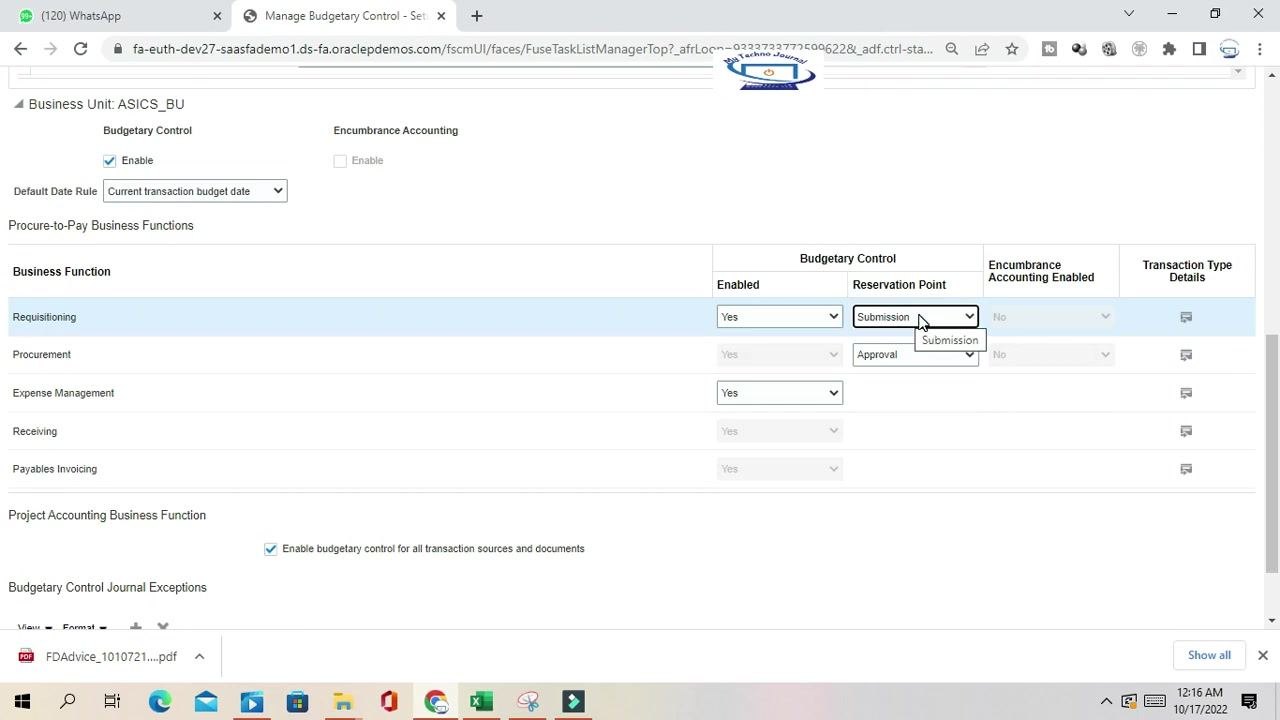
Task: Click the Requisitioning business function row label
Action: (x=44, y=317)
